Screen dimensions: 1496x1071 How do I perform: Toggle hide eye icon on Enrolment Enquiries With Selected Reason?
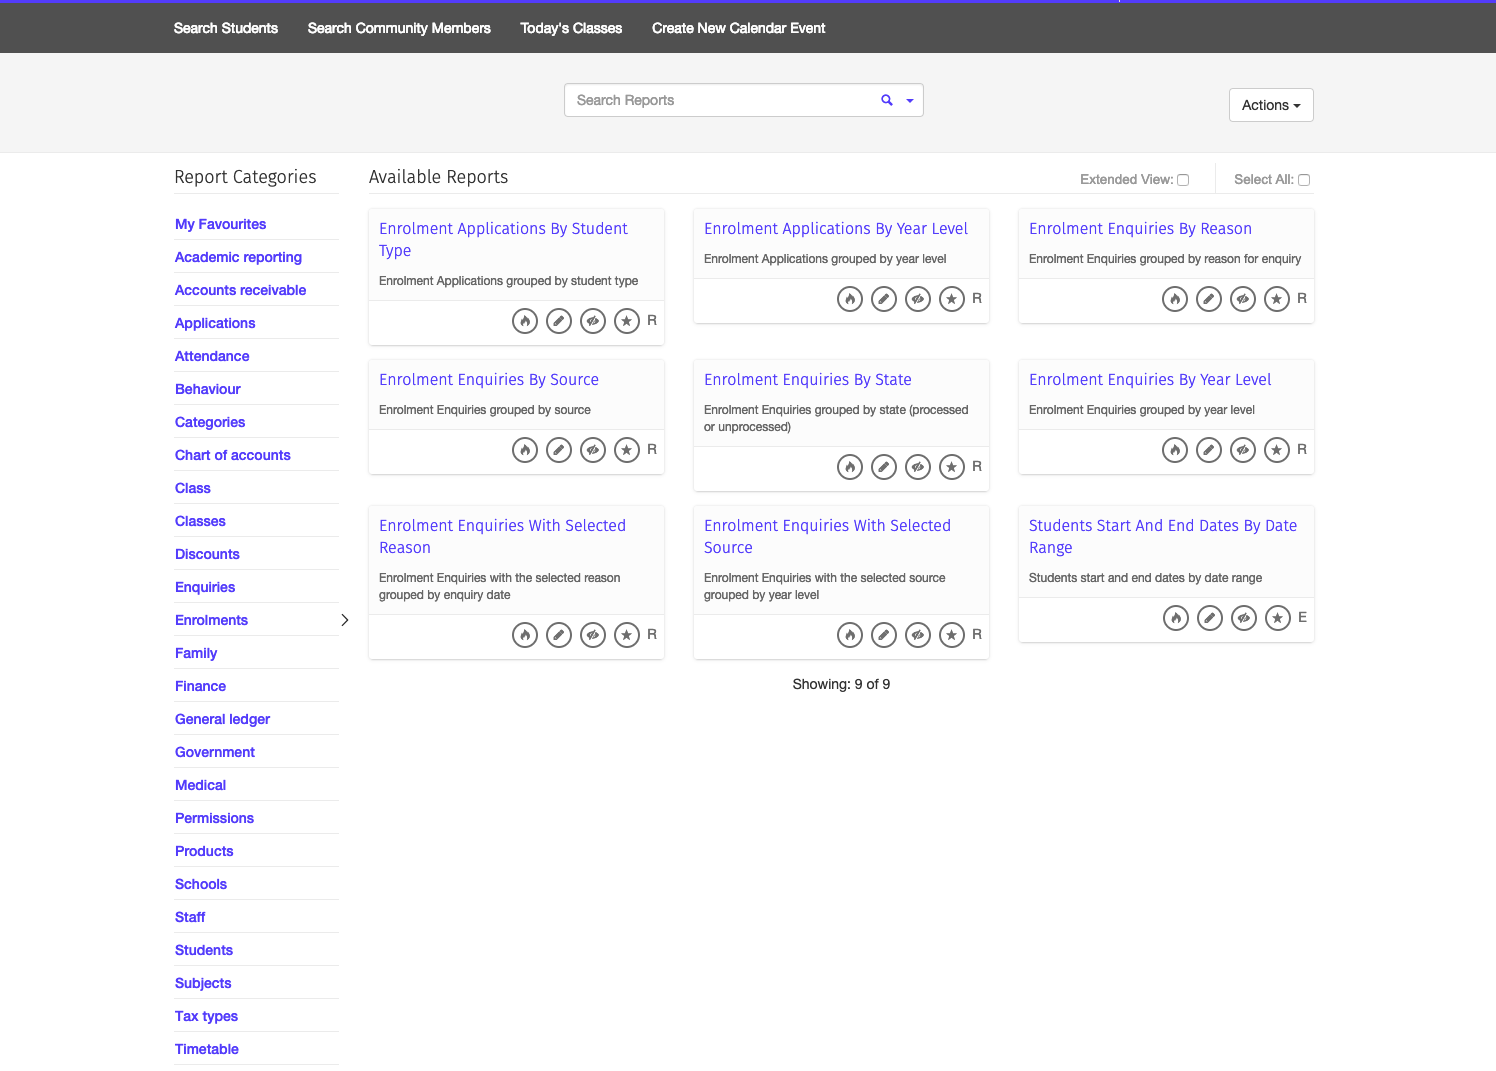[x=593, y=635]
